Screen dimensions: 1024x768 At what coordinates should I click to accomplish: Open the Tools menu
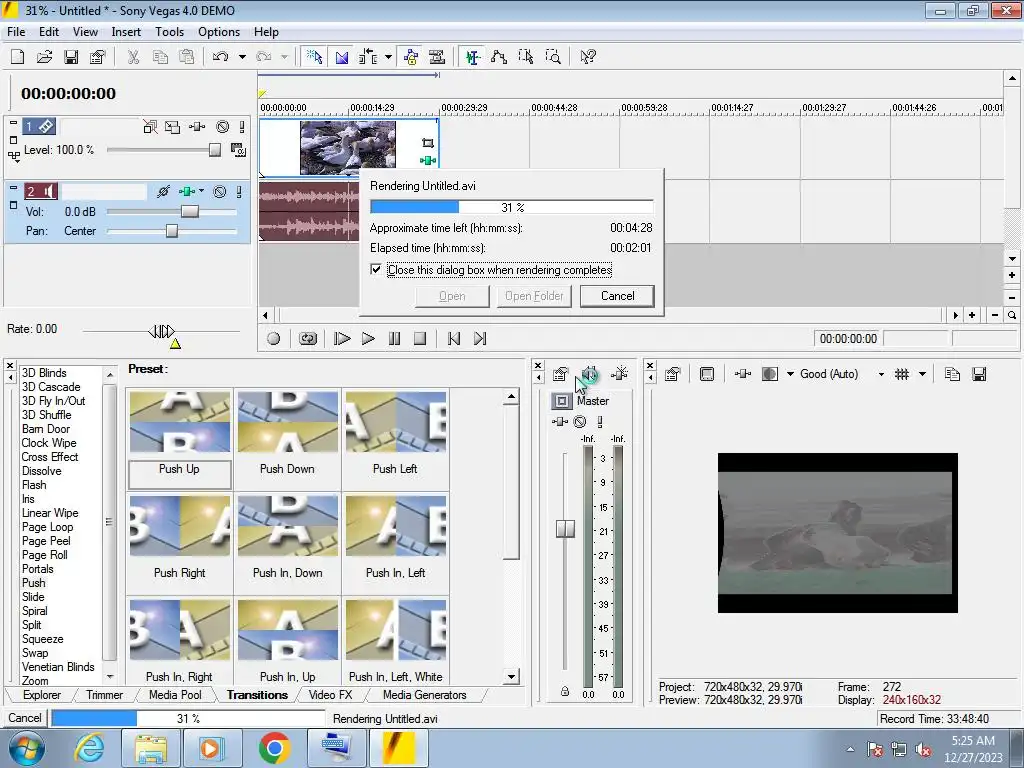(169, 31)
